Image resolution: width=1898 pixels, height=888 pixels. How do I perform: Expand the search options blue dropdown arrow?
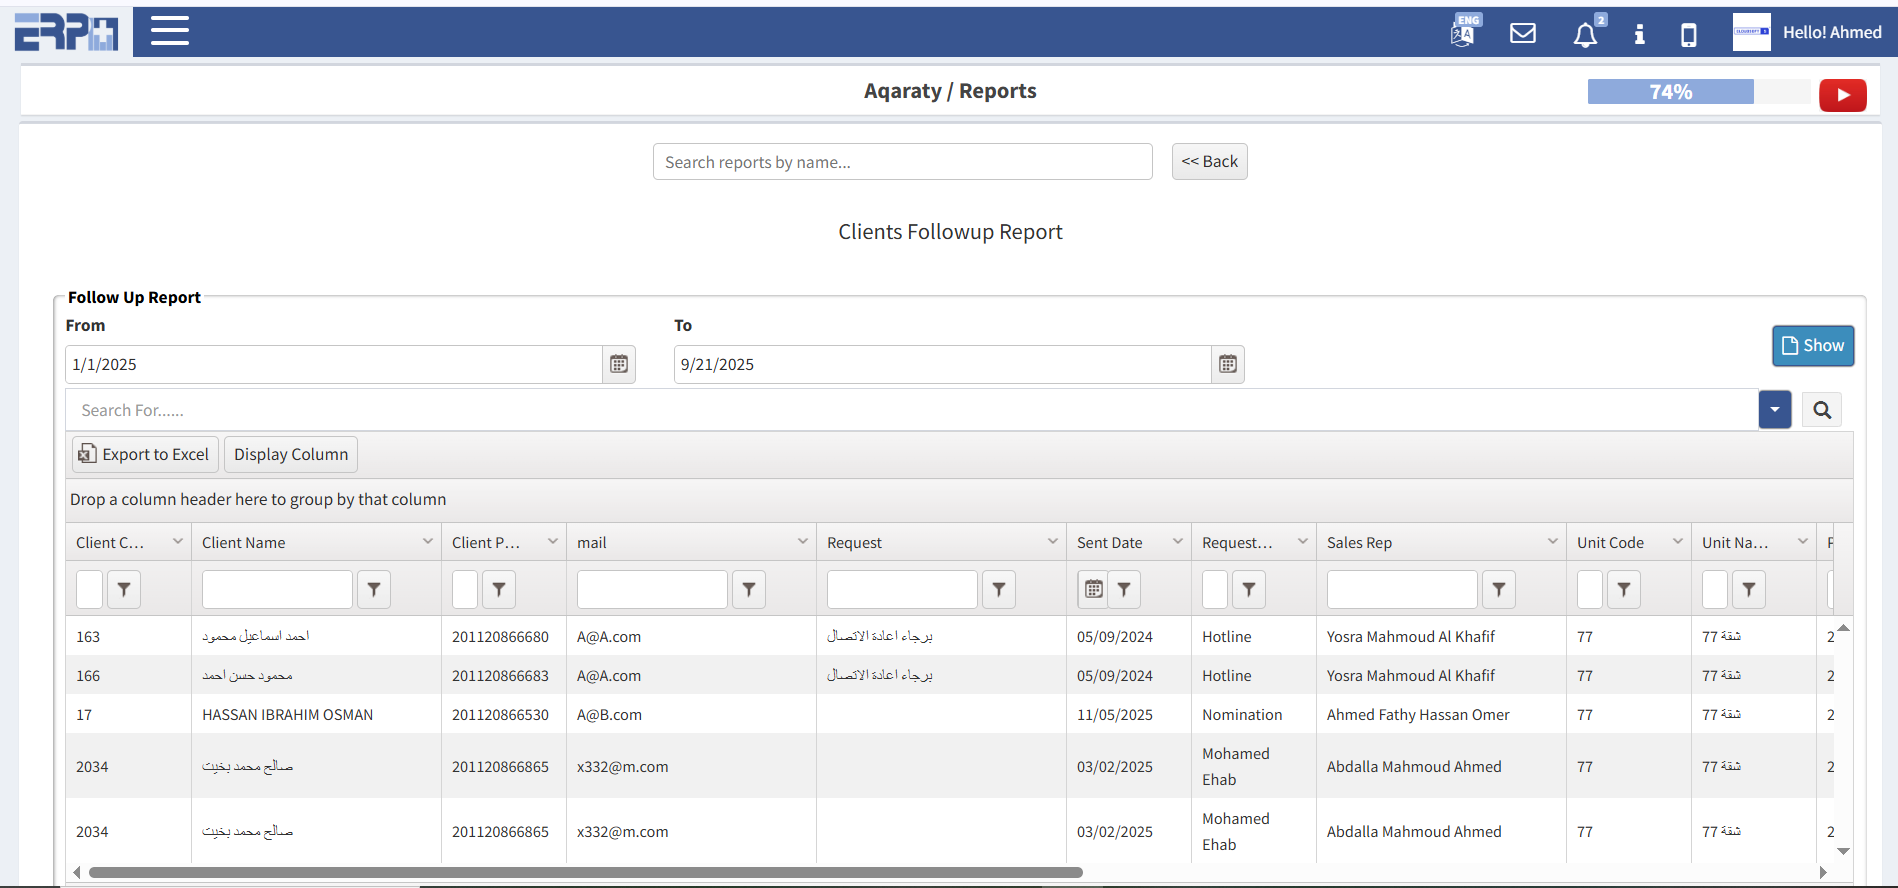coord(1774,410)
